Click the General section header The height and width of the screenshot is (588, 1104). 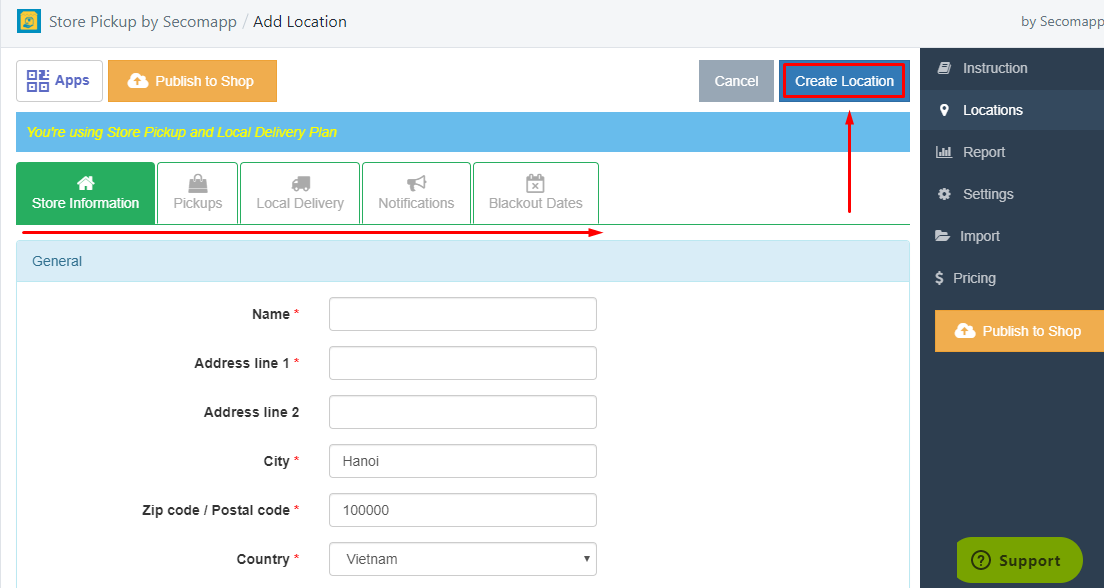pos(463,261)
